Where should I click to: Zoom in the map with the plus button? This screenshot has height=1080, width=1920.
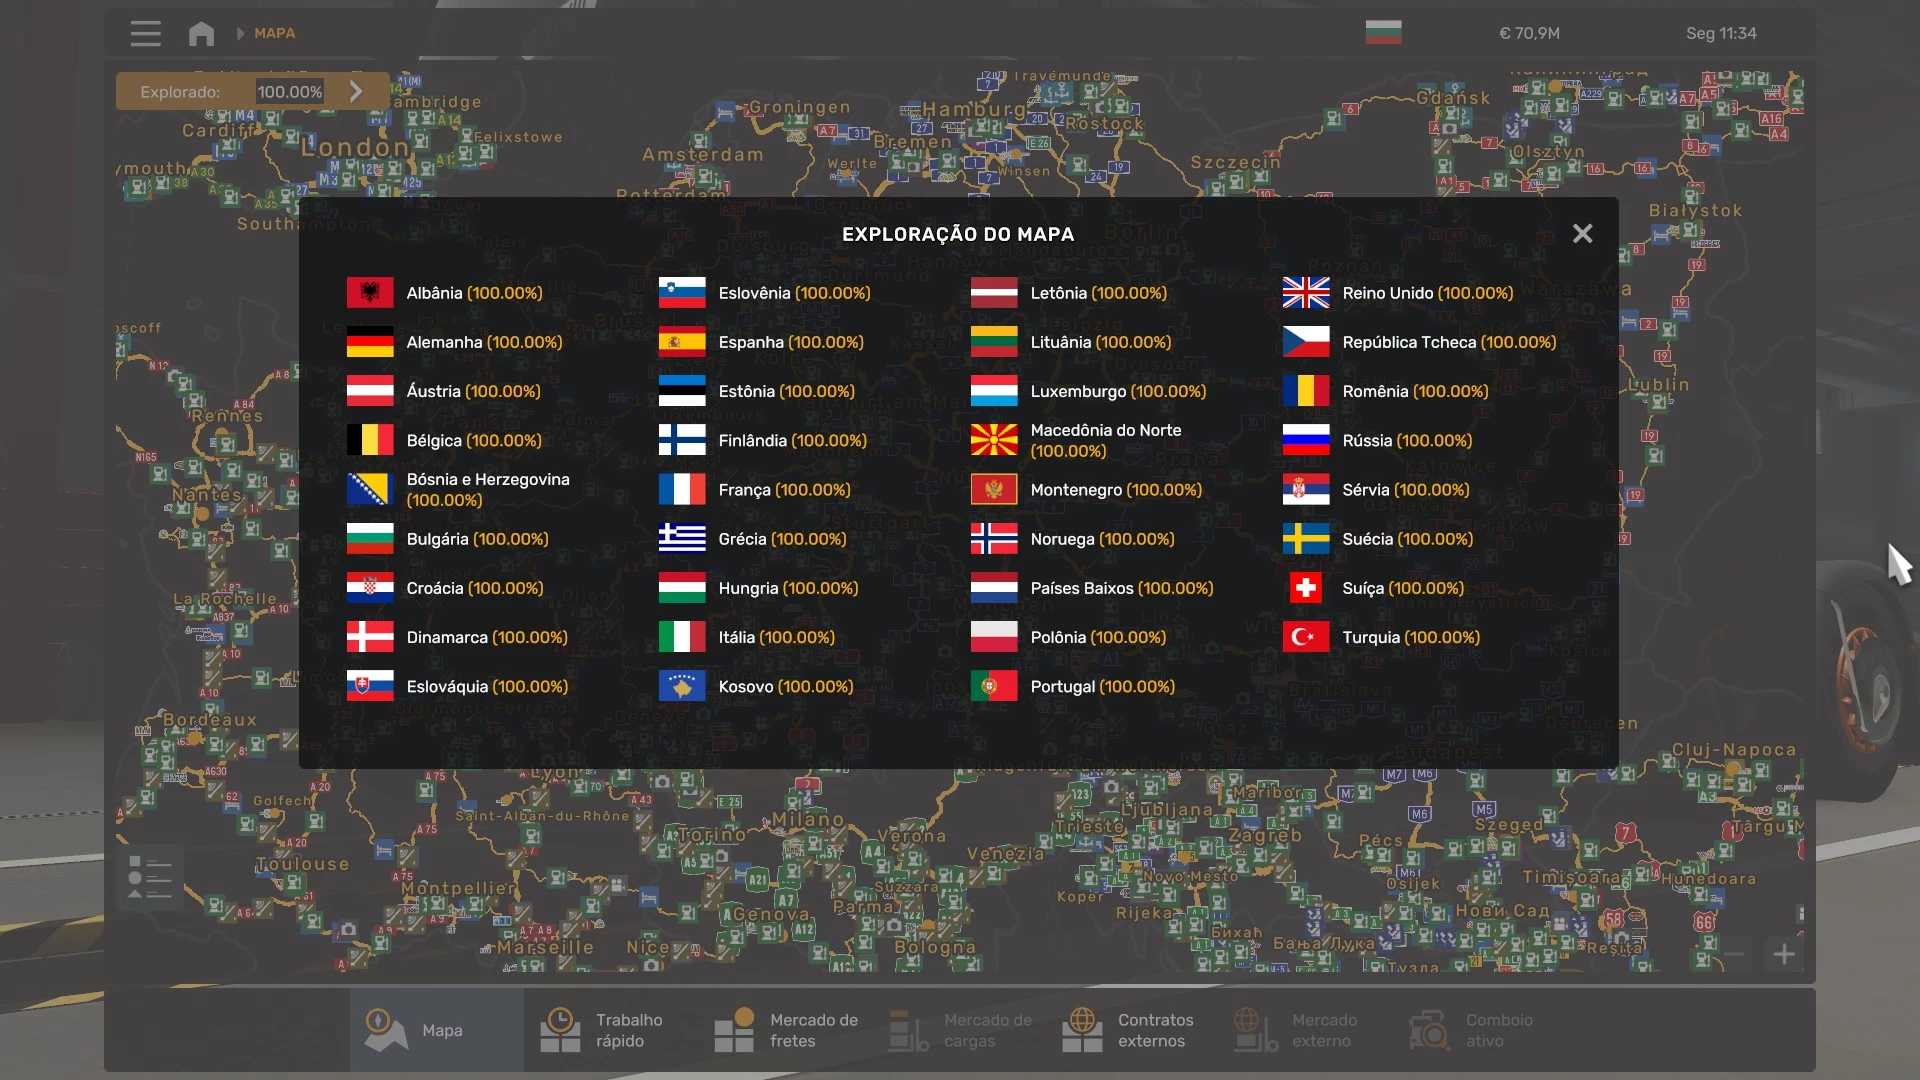pos(1784,954)
